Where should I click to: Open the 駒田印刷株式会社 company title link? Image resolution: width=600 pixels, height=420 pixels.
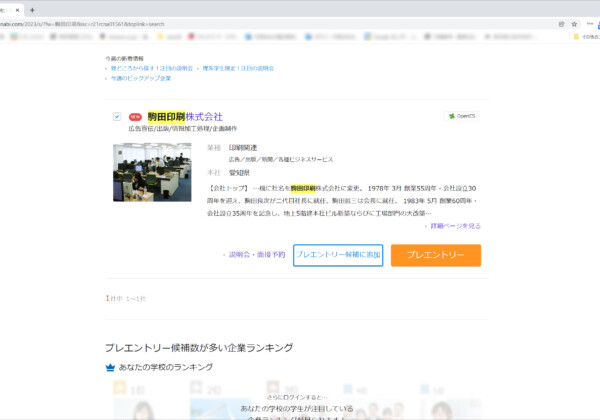[185, 116]
